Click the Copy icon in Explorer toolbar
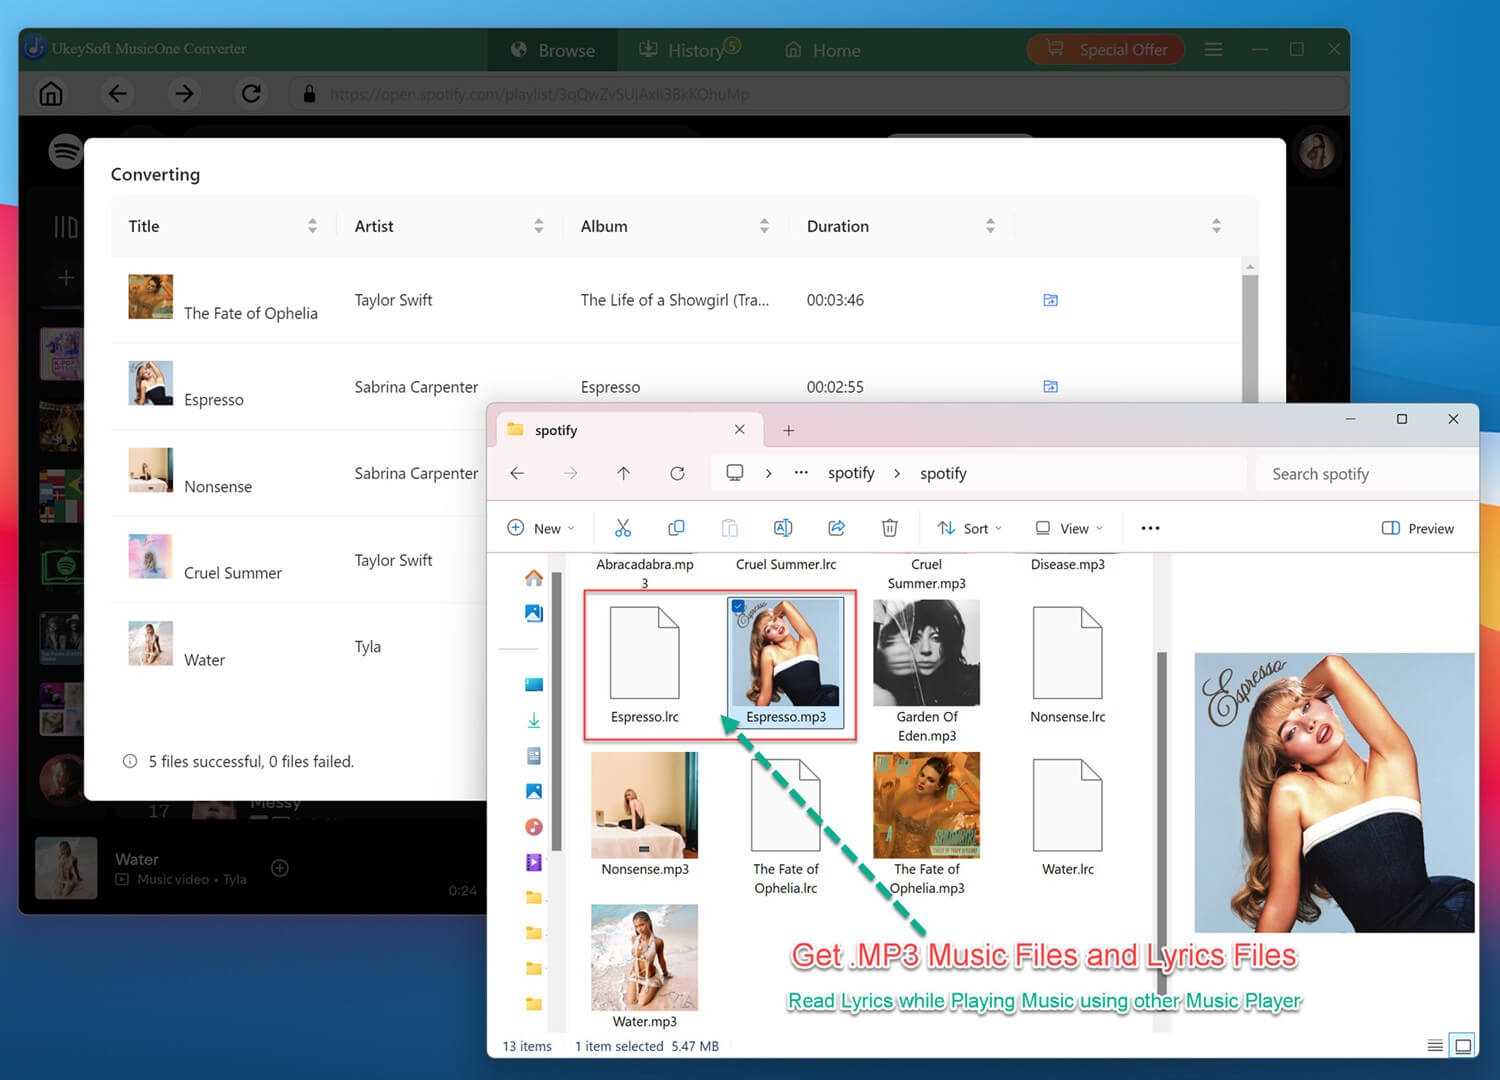Screen dimensions: 1500x1080 click(676, 528)
